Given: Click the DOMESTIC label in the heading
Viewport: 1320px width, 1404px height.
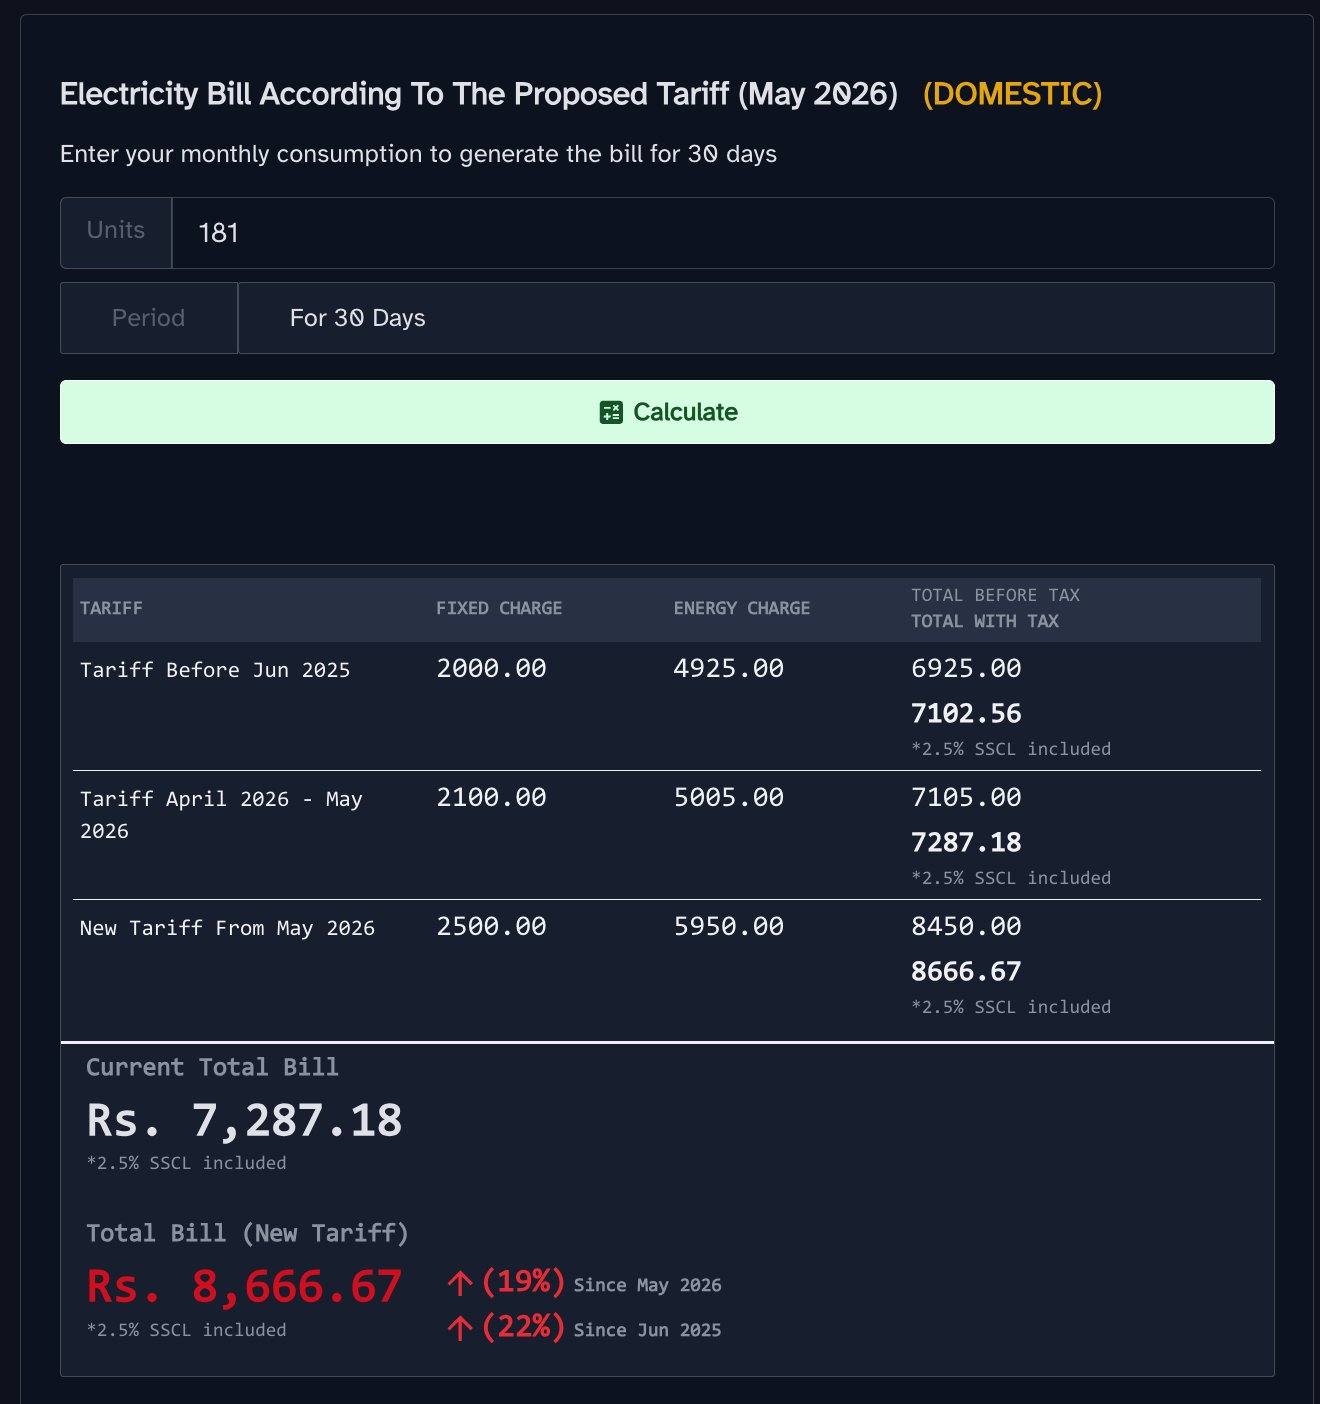Looking at the screenshot, I should [x=1012, y=94].
